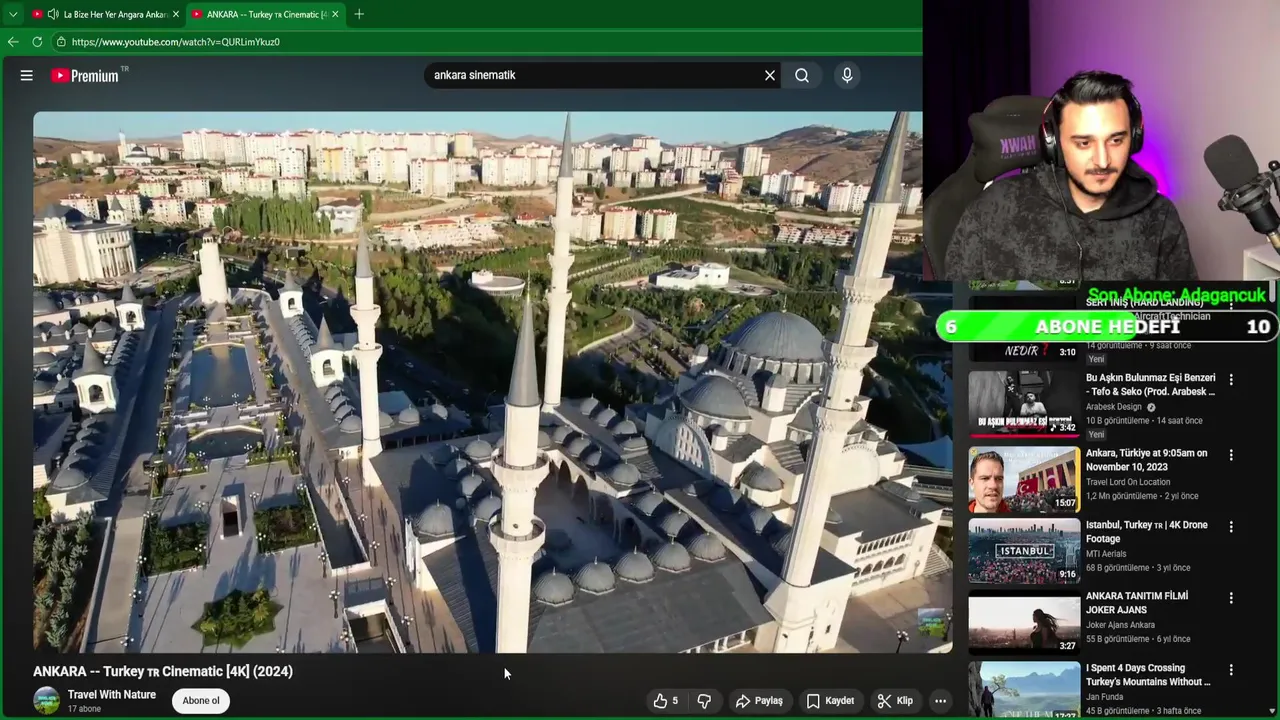Viewport: 1280px width, 720px height.
Task: Close the 'La Bize Her Yer Angara' tab
Action: [176, 14]
